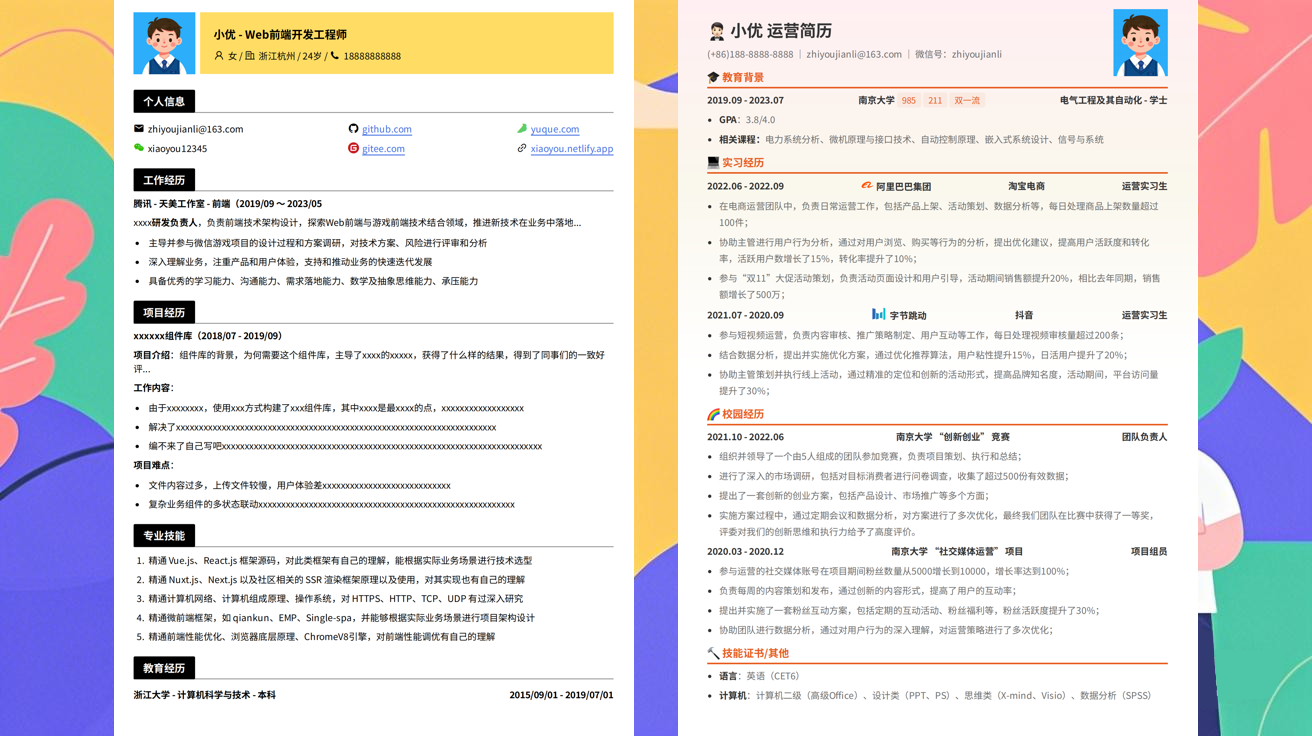This screenshot has width=1312, height=736.
Task: Click the chain link icon beside xiaoyou.netlify.app
Action: [x=522, y=148]
